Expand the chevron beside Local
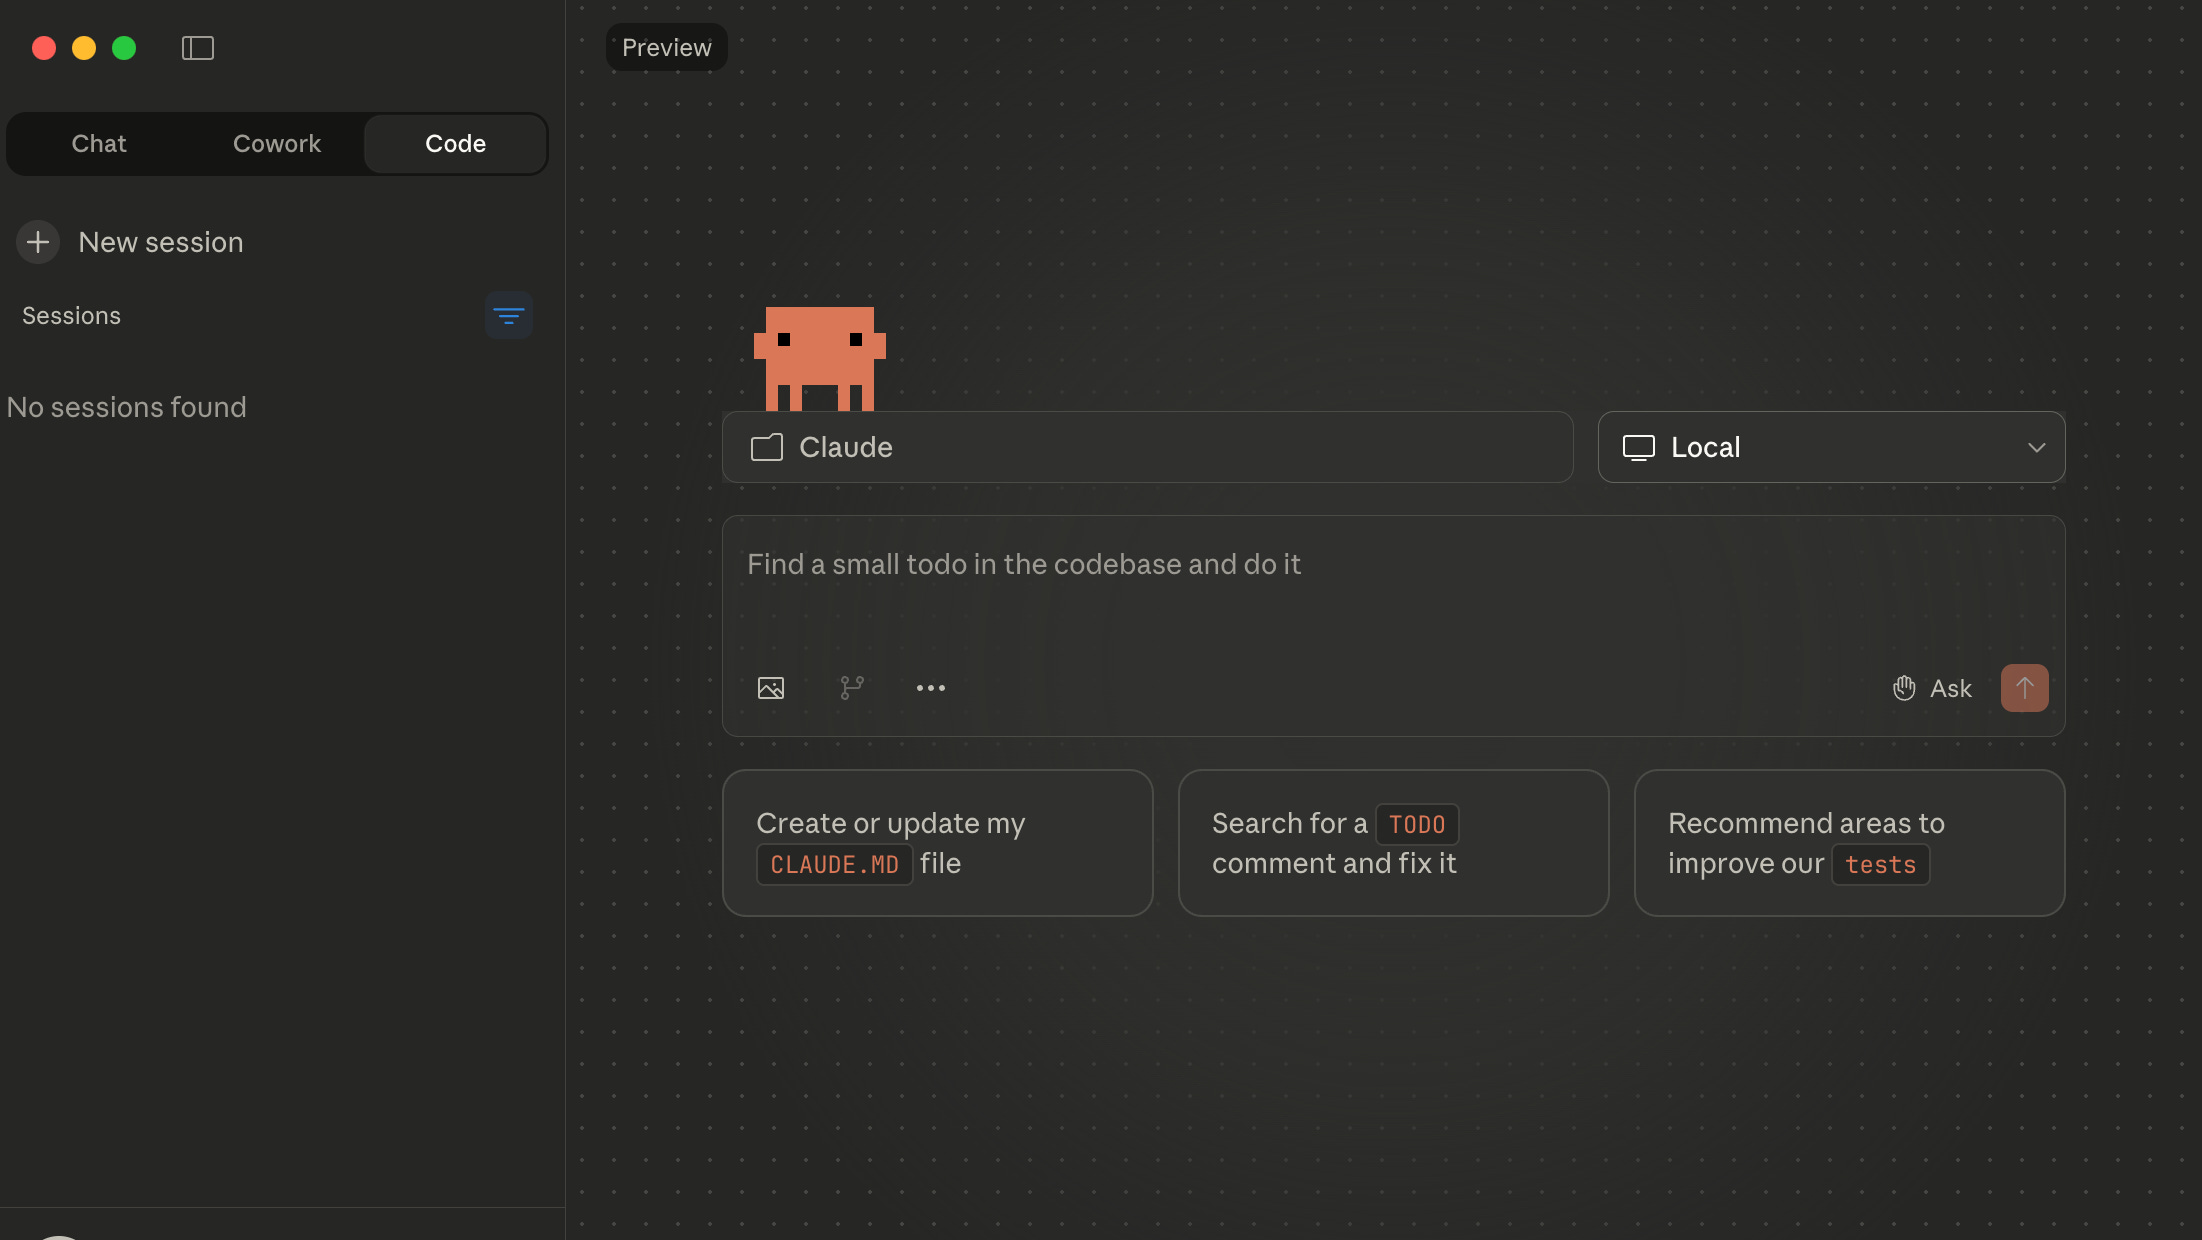Screen dimensions: 2202x1240 2036,447
